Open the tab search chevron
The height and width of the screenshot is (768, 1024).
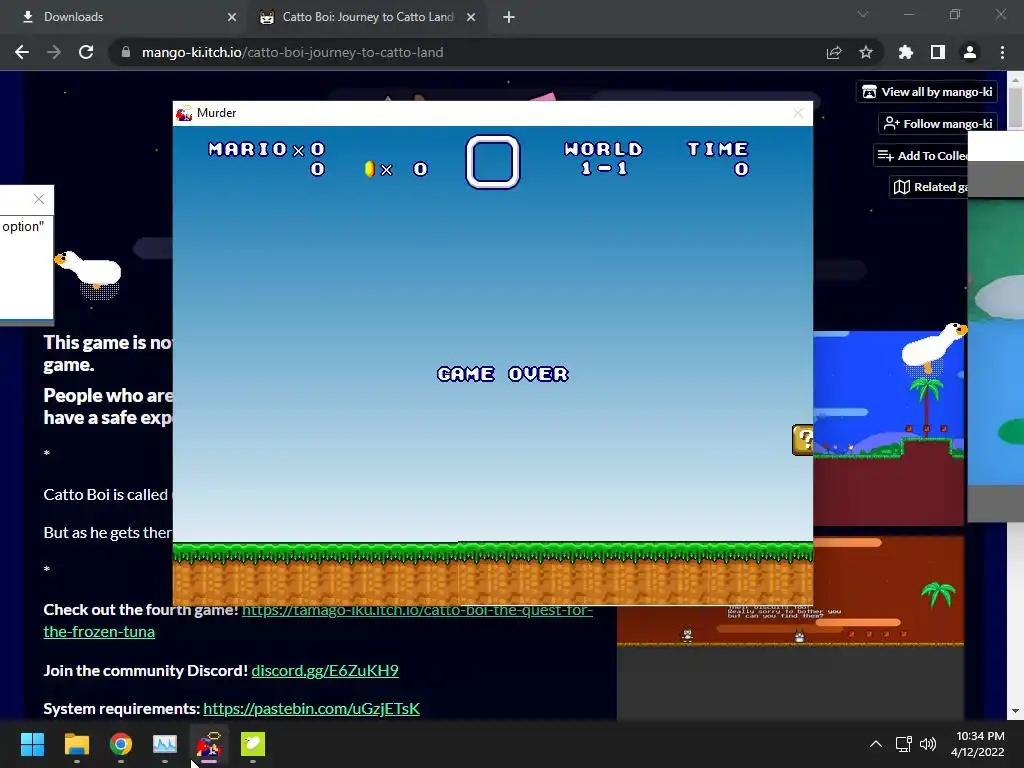(863, 14)
